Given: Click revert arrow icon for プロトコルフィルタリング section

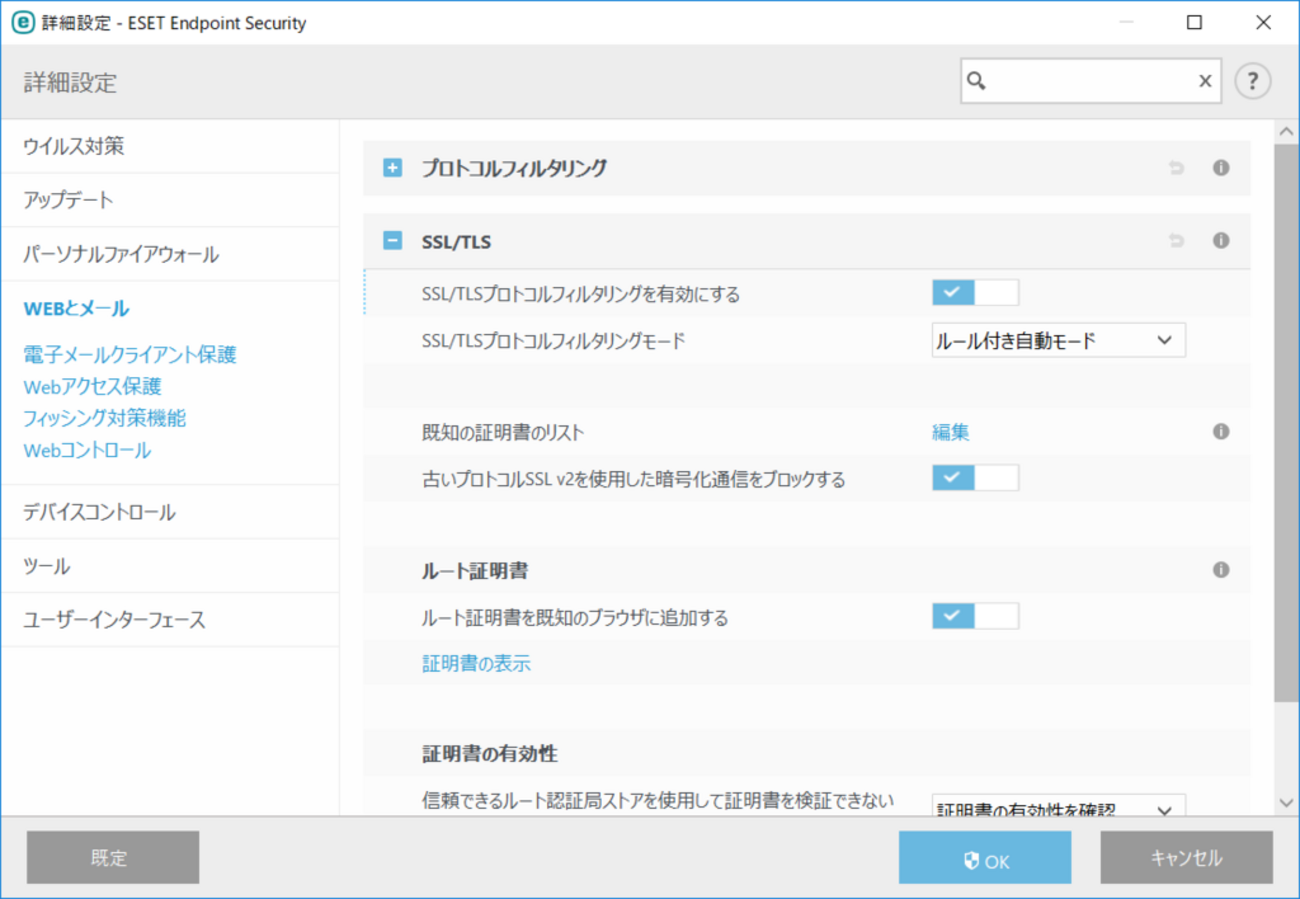Looking at the screenshot, I should tap(1177, 168).
